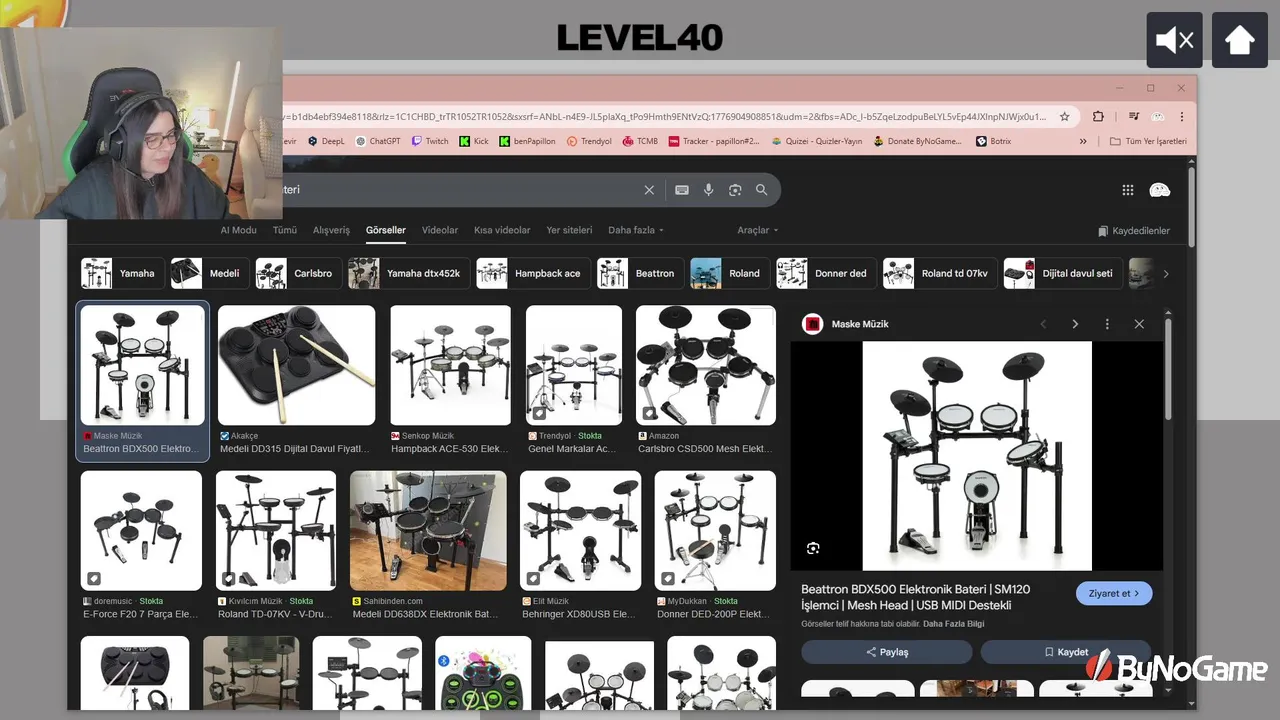Unmute using the overlay speaker button
Screen dimensions: 1280x720
pyautogui.click(x=1174, y=40)
